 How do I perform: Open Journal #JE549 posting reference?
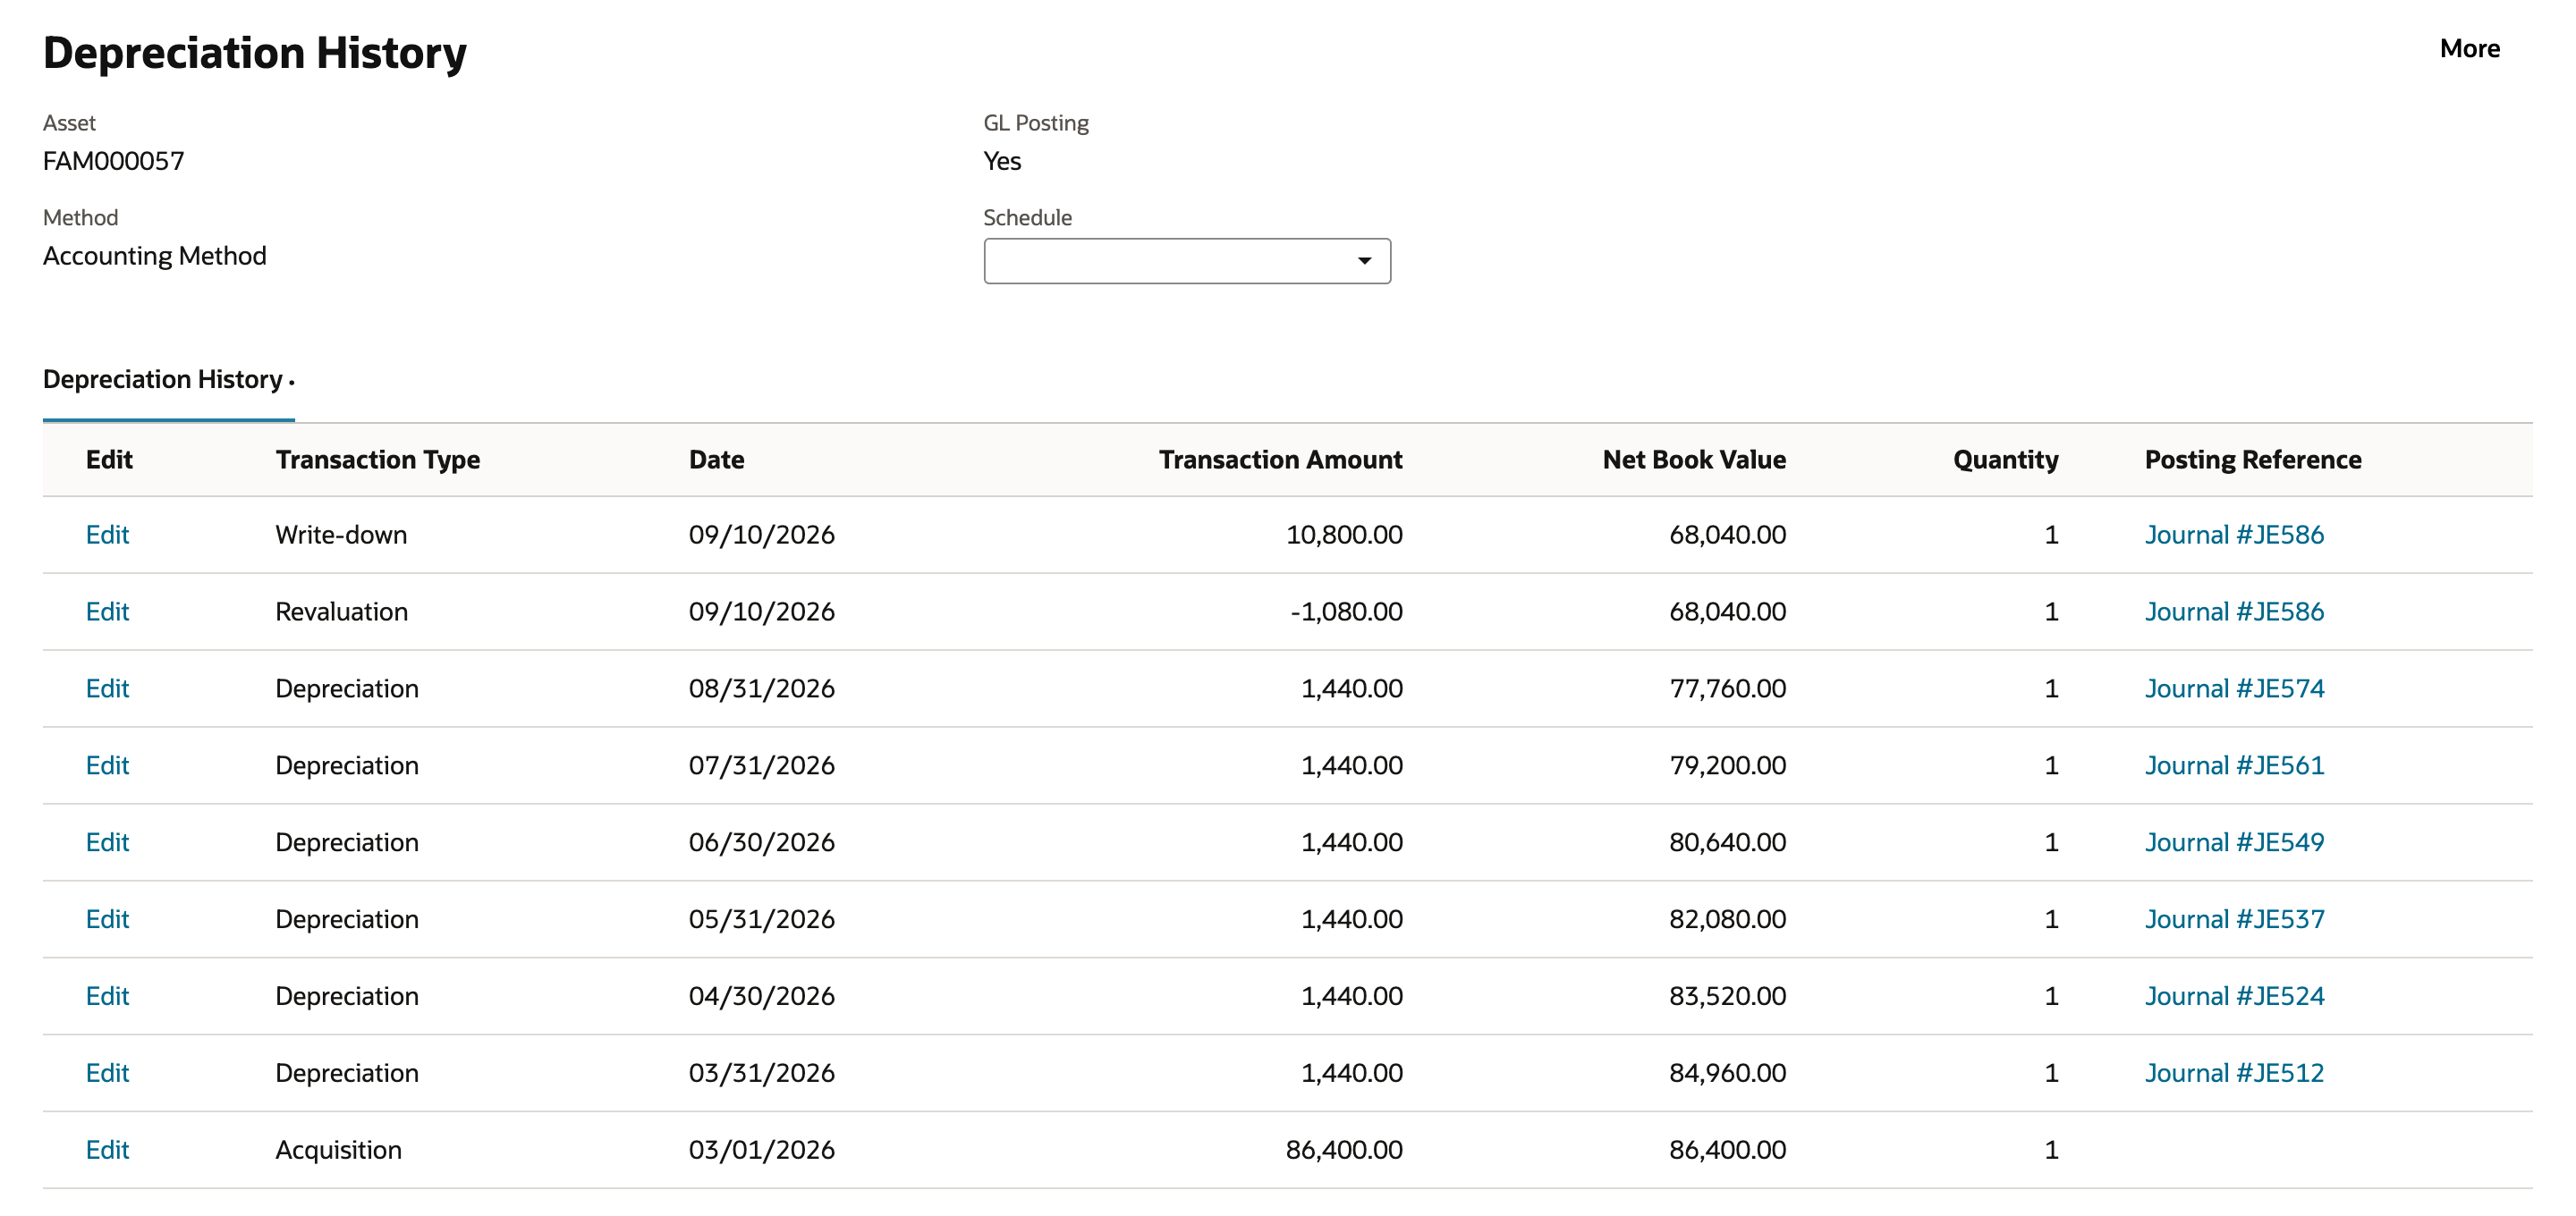click(2234, 843)
